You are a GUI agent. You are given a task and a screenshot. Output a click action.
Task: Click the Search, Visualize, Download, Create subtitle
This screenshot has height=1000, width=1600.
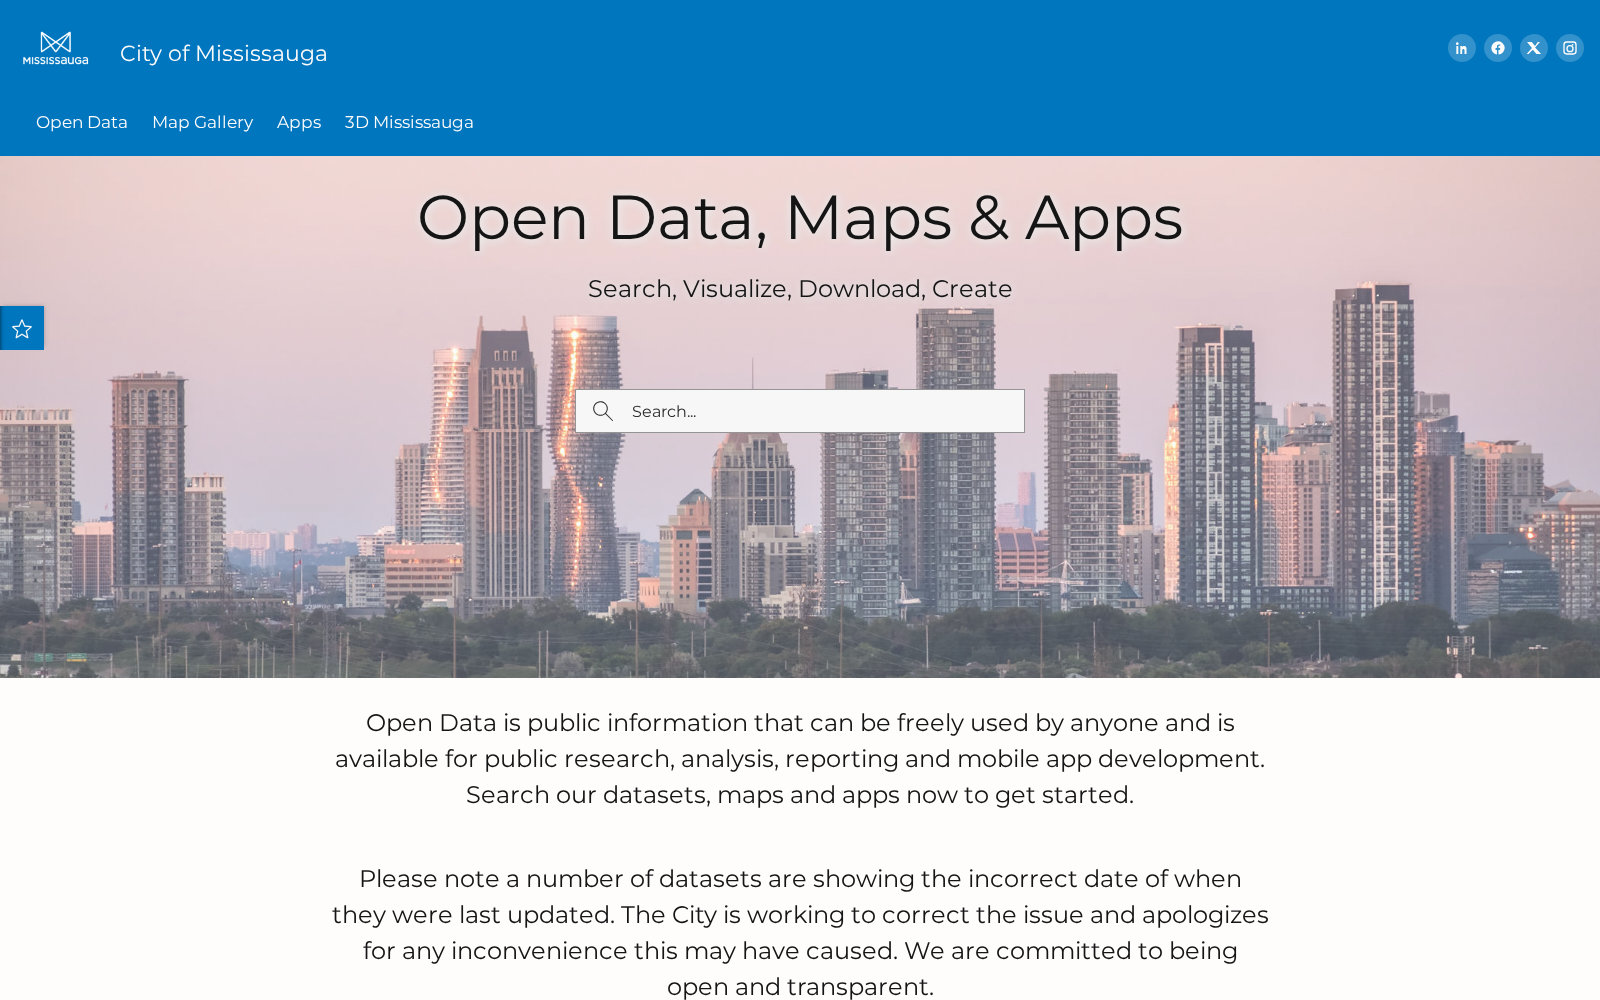coord(800,289)
